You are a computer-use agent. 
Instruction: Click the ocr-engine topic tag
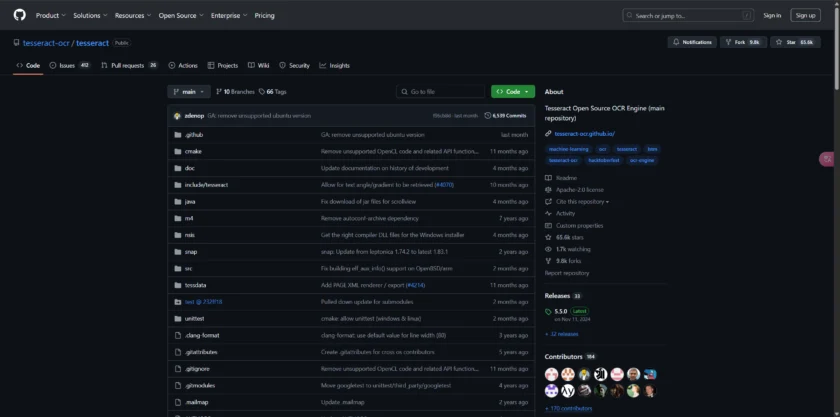coord(642,160)
